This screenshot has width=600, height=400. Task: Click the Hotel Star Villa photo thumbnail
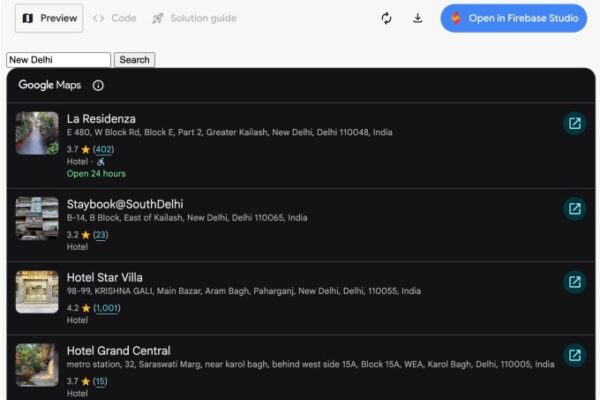coord(37,292)
